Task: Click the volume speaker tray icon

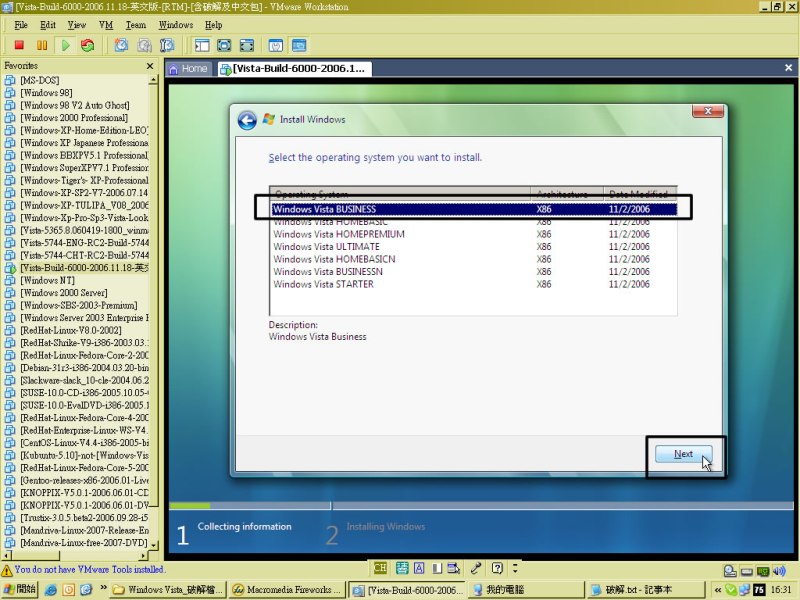Action: tap(779, 571)
